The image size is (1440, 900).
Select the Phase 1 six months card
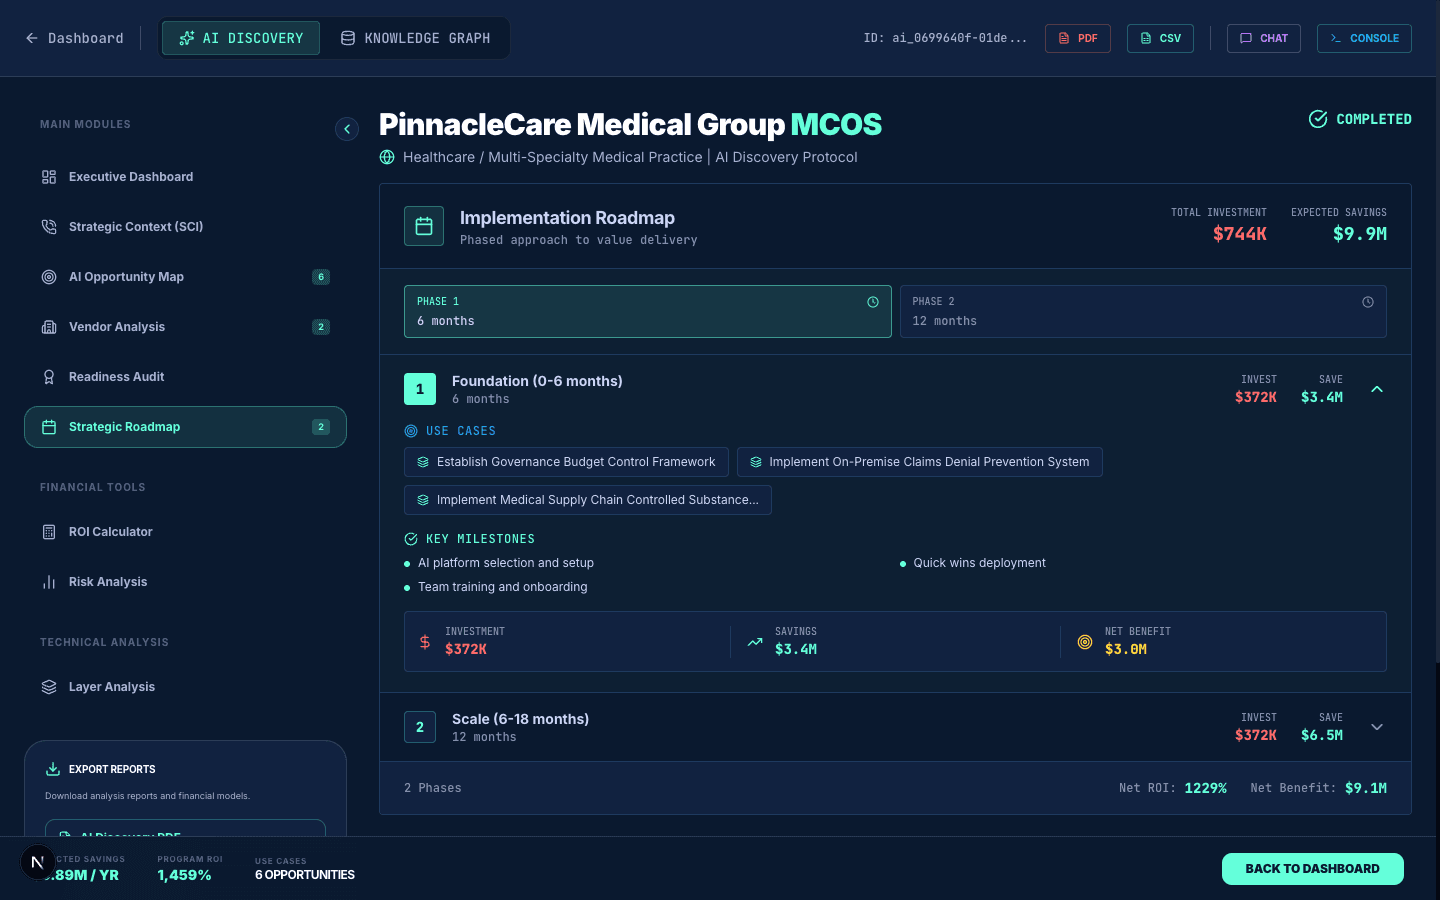pos(648,311)
